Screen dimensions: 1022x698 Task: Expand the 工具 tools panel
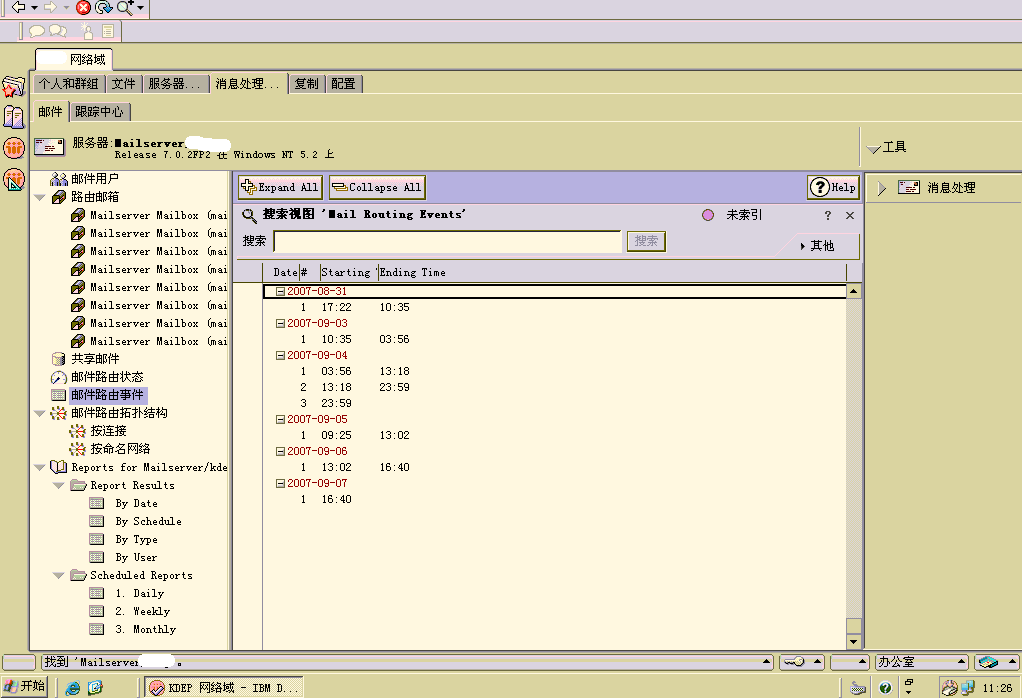click(874, 148)
